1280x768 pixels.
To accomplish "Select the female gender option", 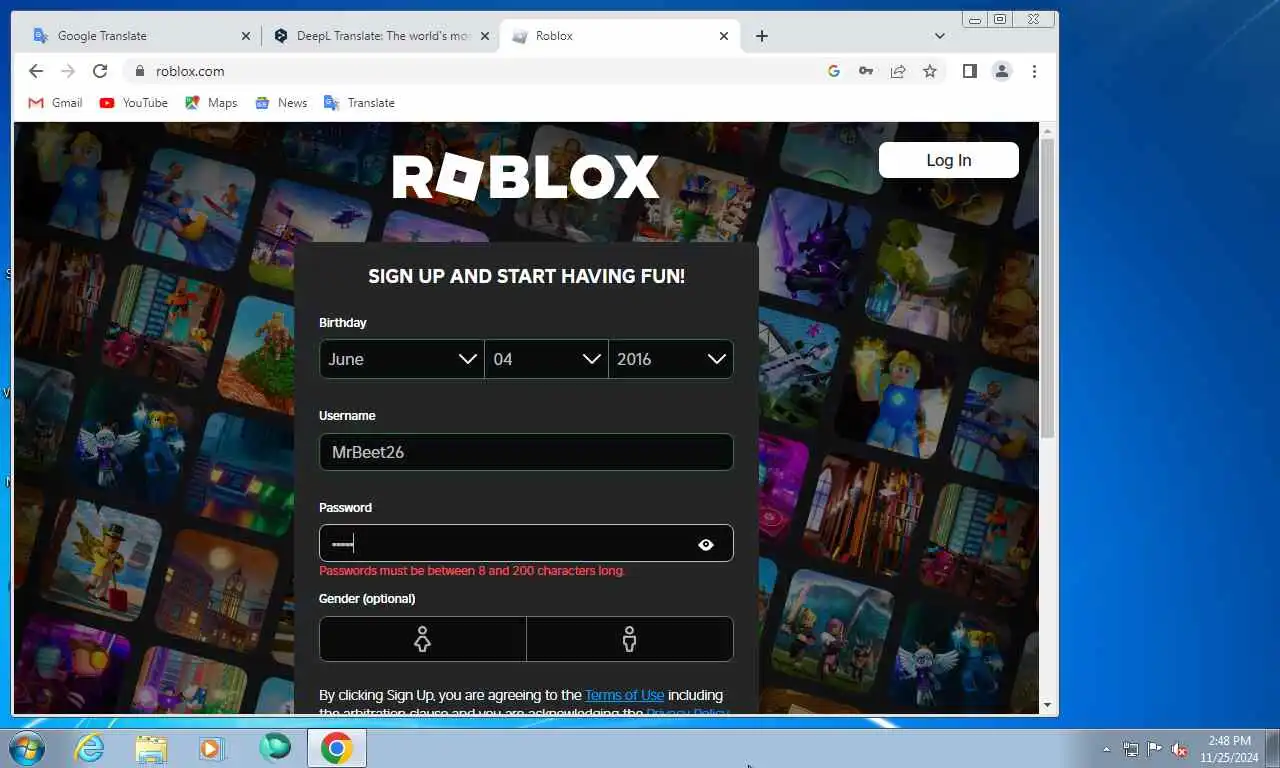I will tap(423, 639).
